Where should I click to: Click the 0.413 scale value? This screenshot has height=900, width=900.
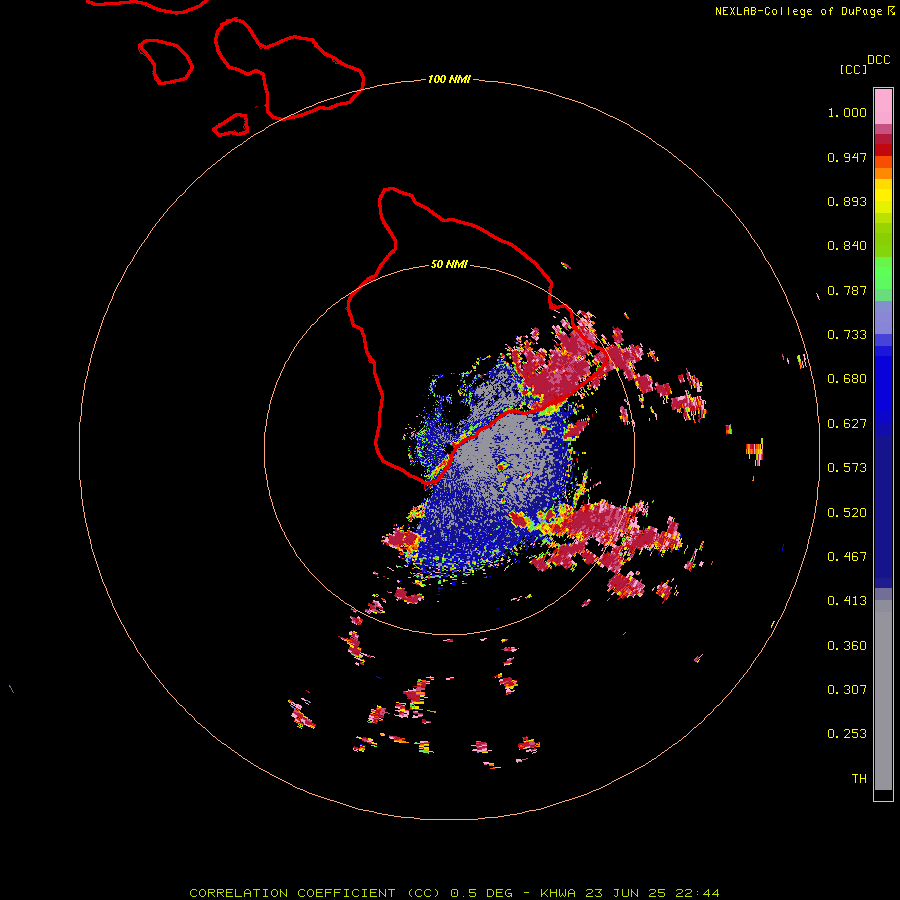[x=847, y=601]
